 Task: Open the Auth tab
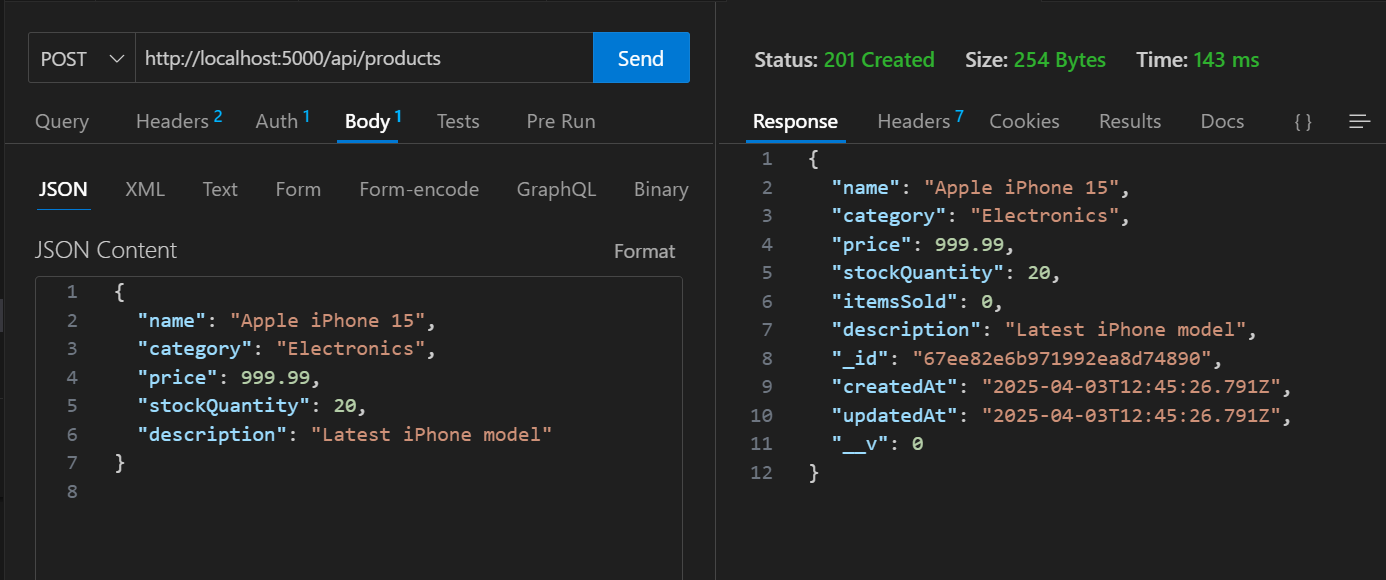[283, 121]
